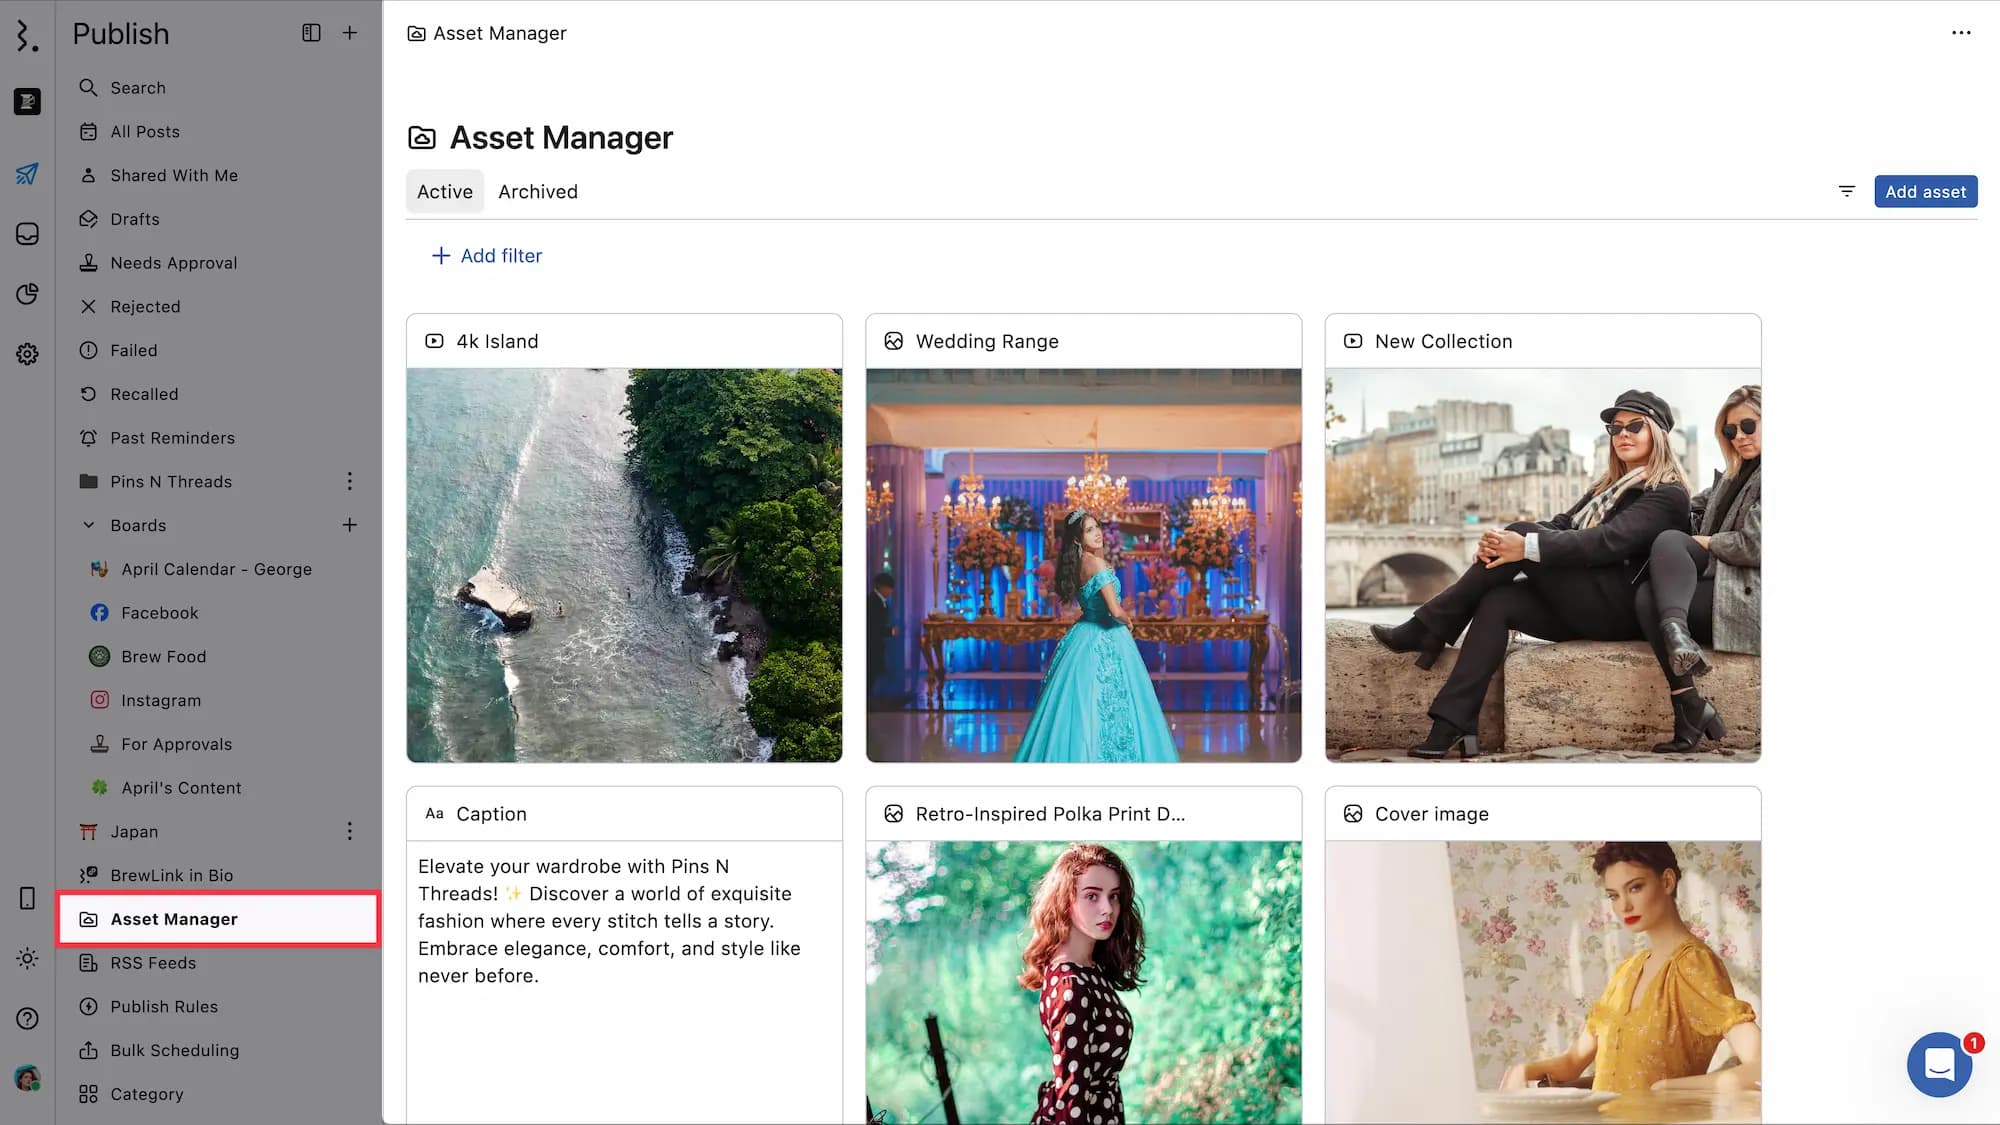
Task: Open Pins N Threads three-dot menu
Action: click(350, 481)
